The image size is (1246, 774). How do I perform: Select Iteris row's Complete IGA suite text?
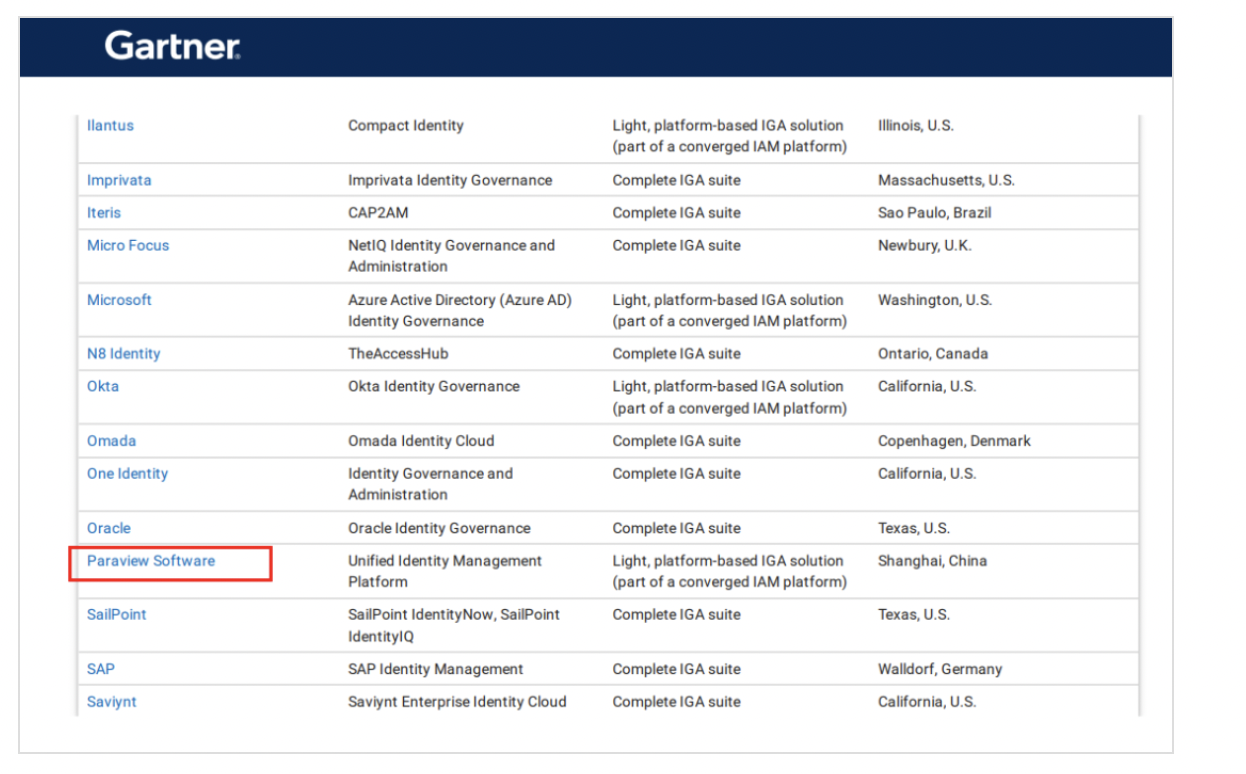coord(677,213)
